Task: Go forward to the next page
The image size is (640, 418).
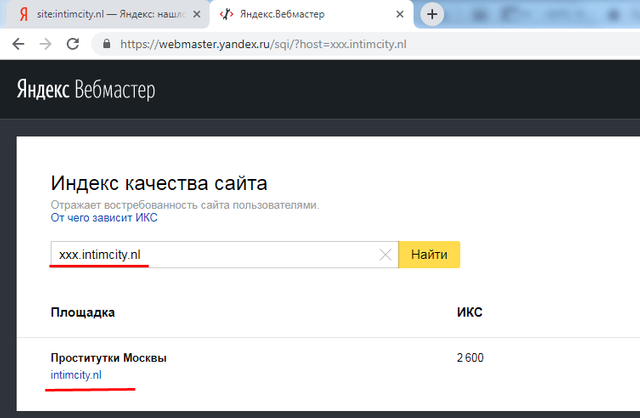Action: [46, 44]
